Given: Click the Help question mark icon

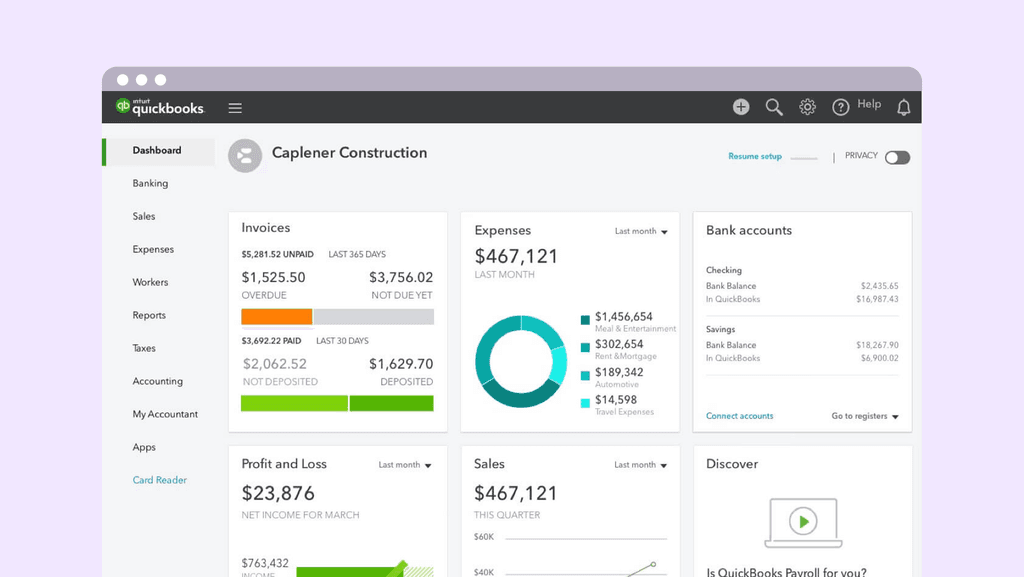Looking at the screenshot, I should tap(841, 106).
